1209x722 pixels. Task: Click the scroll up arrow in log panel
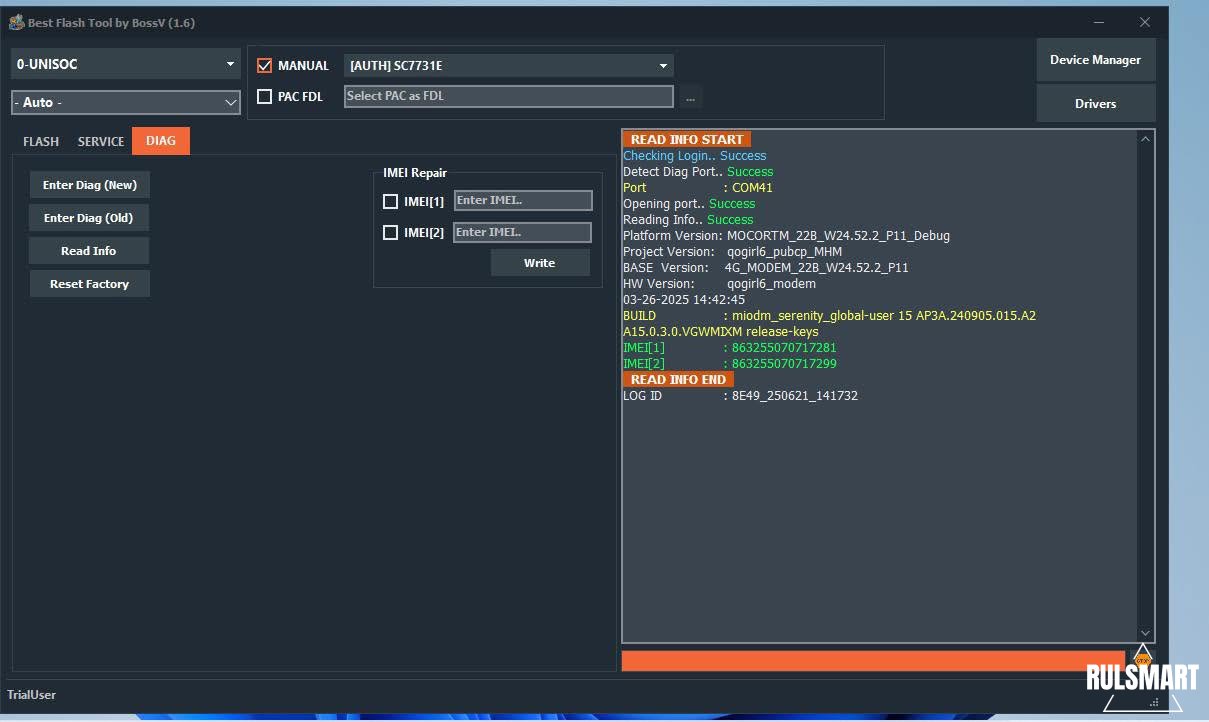(x=1145, y=139)
